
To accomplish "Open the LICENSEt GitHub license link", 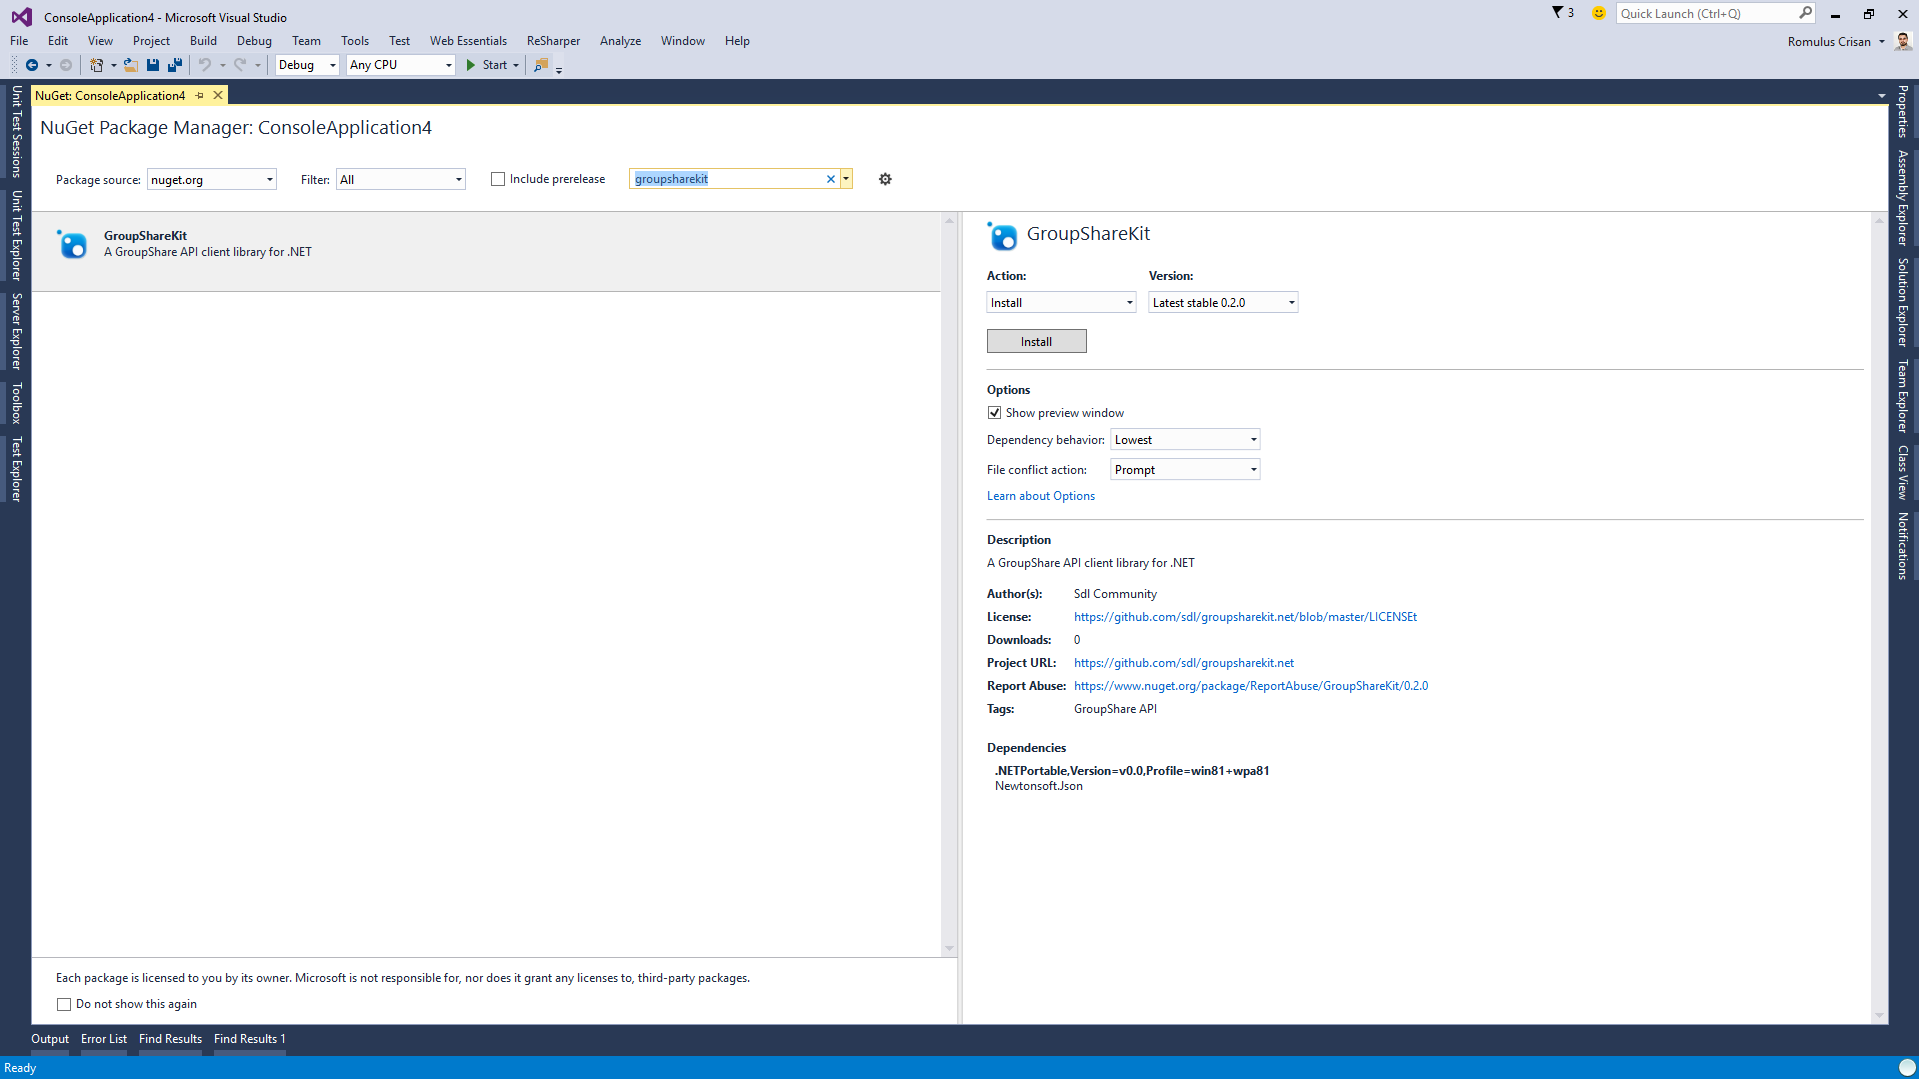I will point(1245,617).
